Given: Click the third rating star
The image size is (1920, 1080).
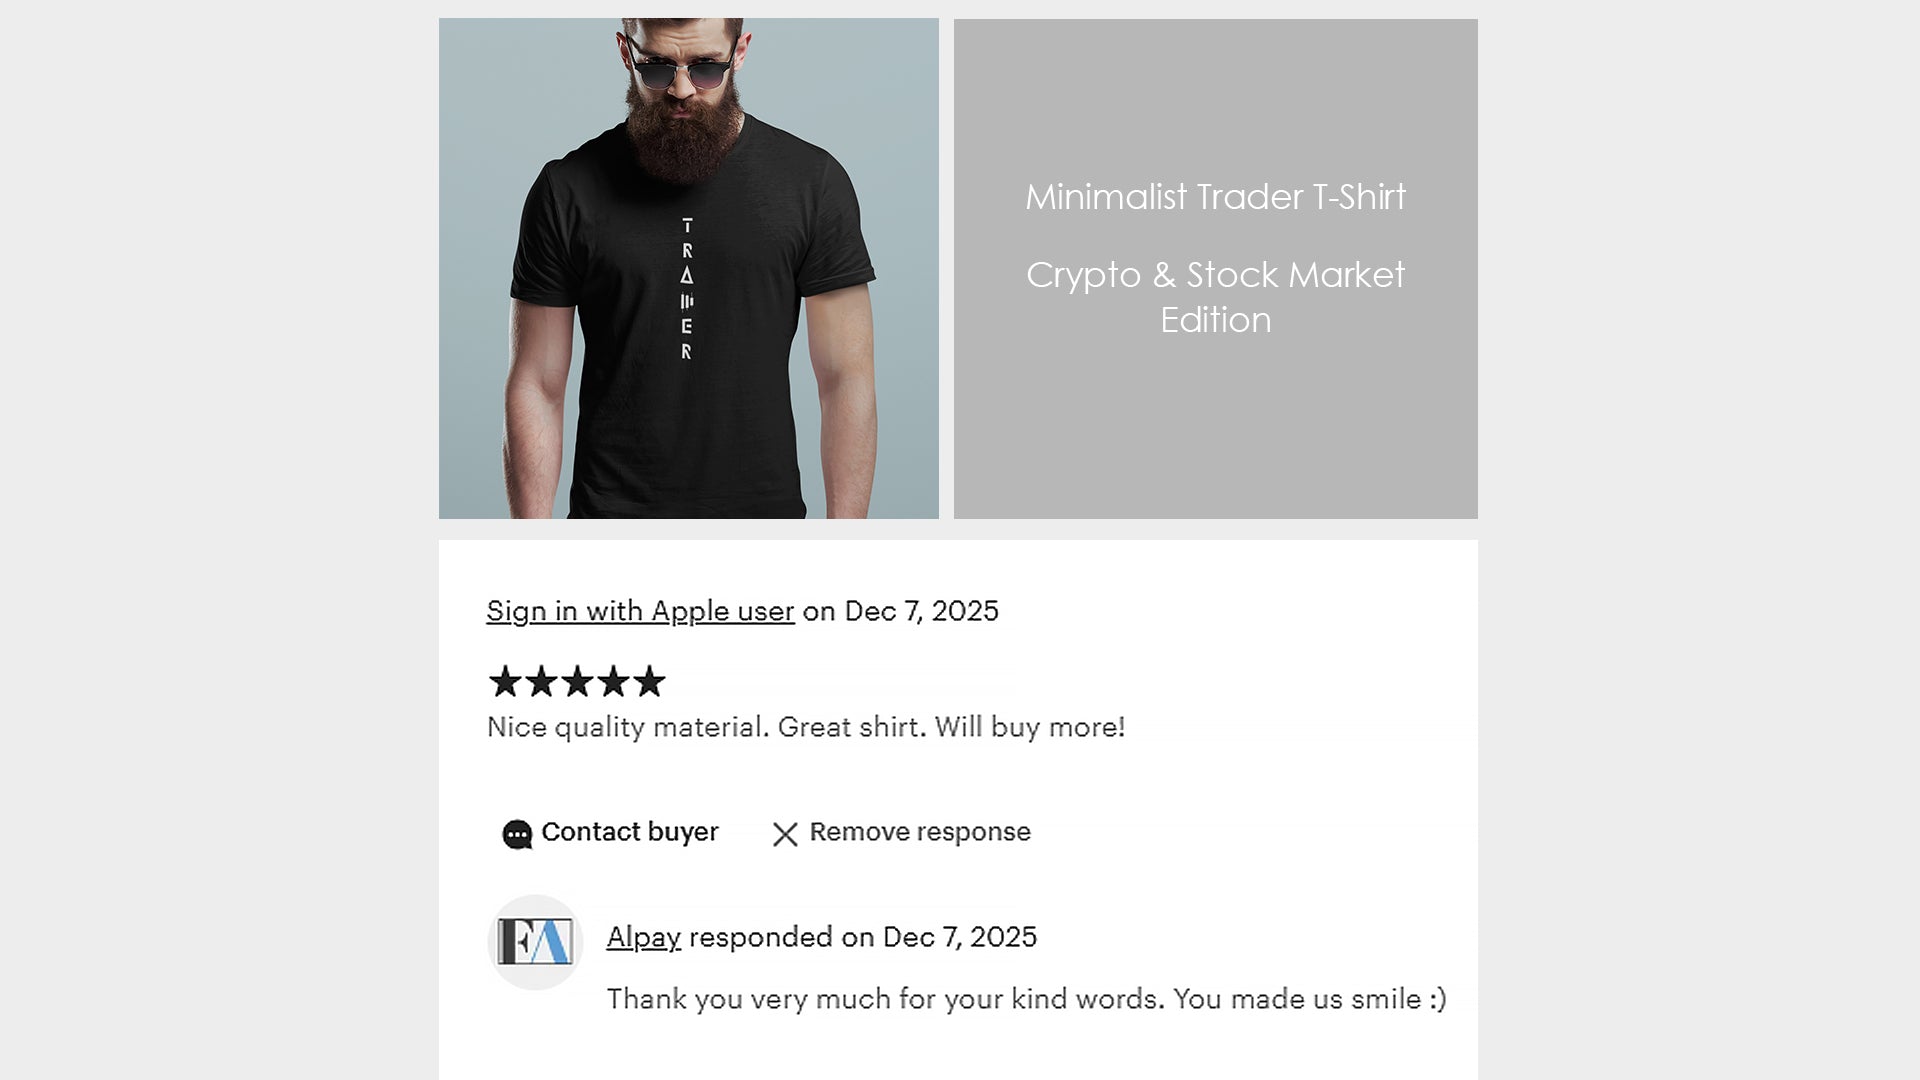Looking at the screenshot, I should point(576,682).
